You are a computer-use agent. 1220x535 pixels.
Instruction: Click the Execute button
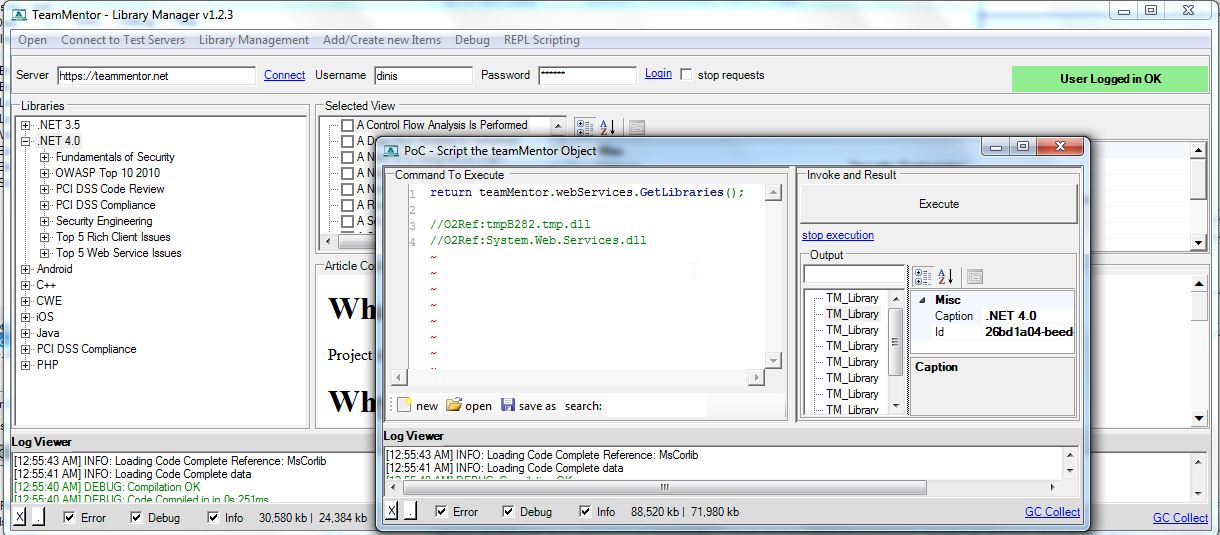point(939,204)
